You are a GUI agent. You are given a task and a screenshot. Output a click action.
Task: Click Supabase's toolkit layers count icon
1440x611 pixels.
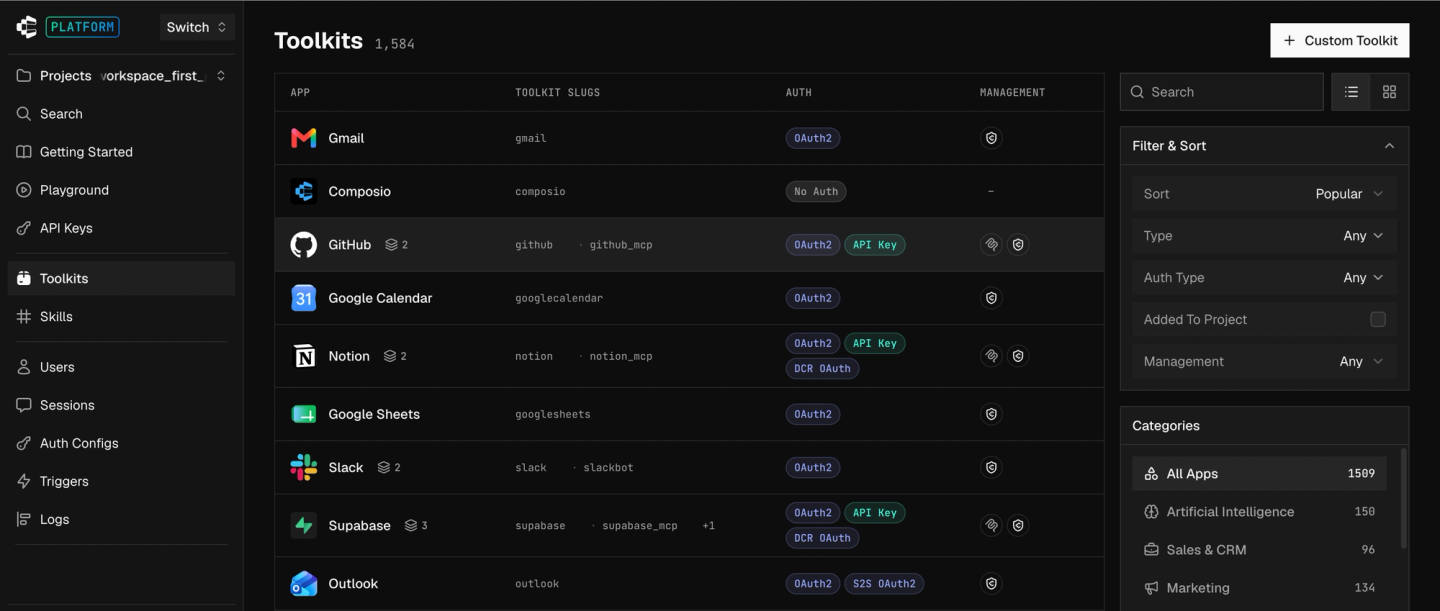pyautogui.click(x=411, y=525)
